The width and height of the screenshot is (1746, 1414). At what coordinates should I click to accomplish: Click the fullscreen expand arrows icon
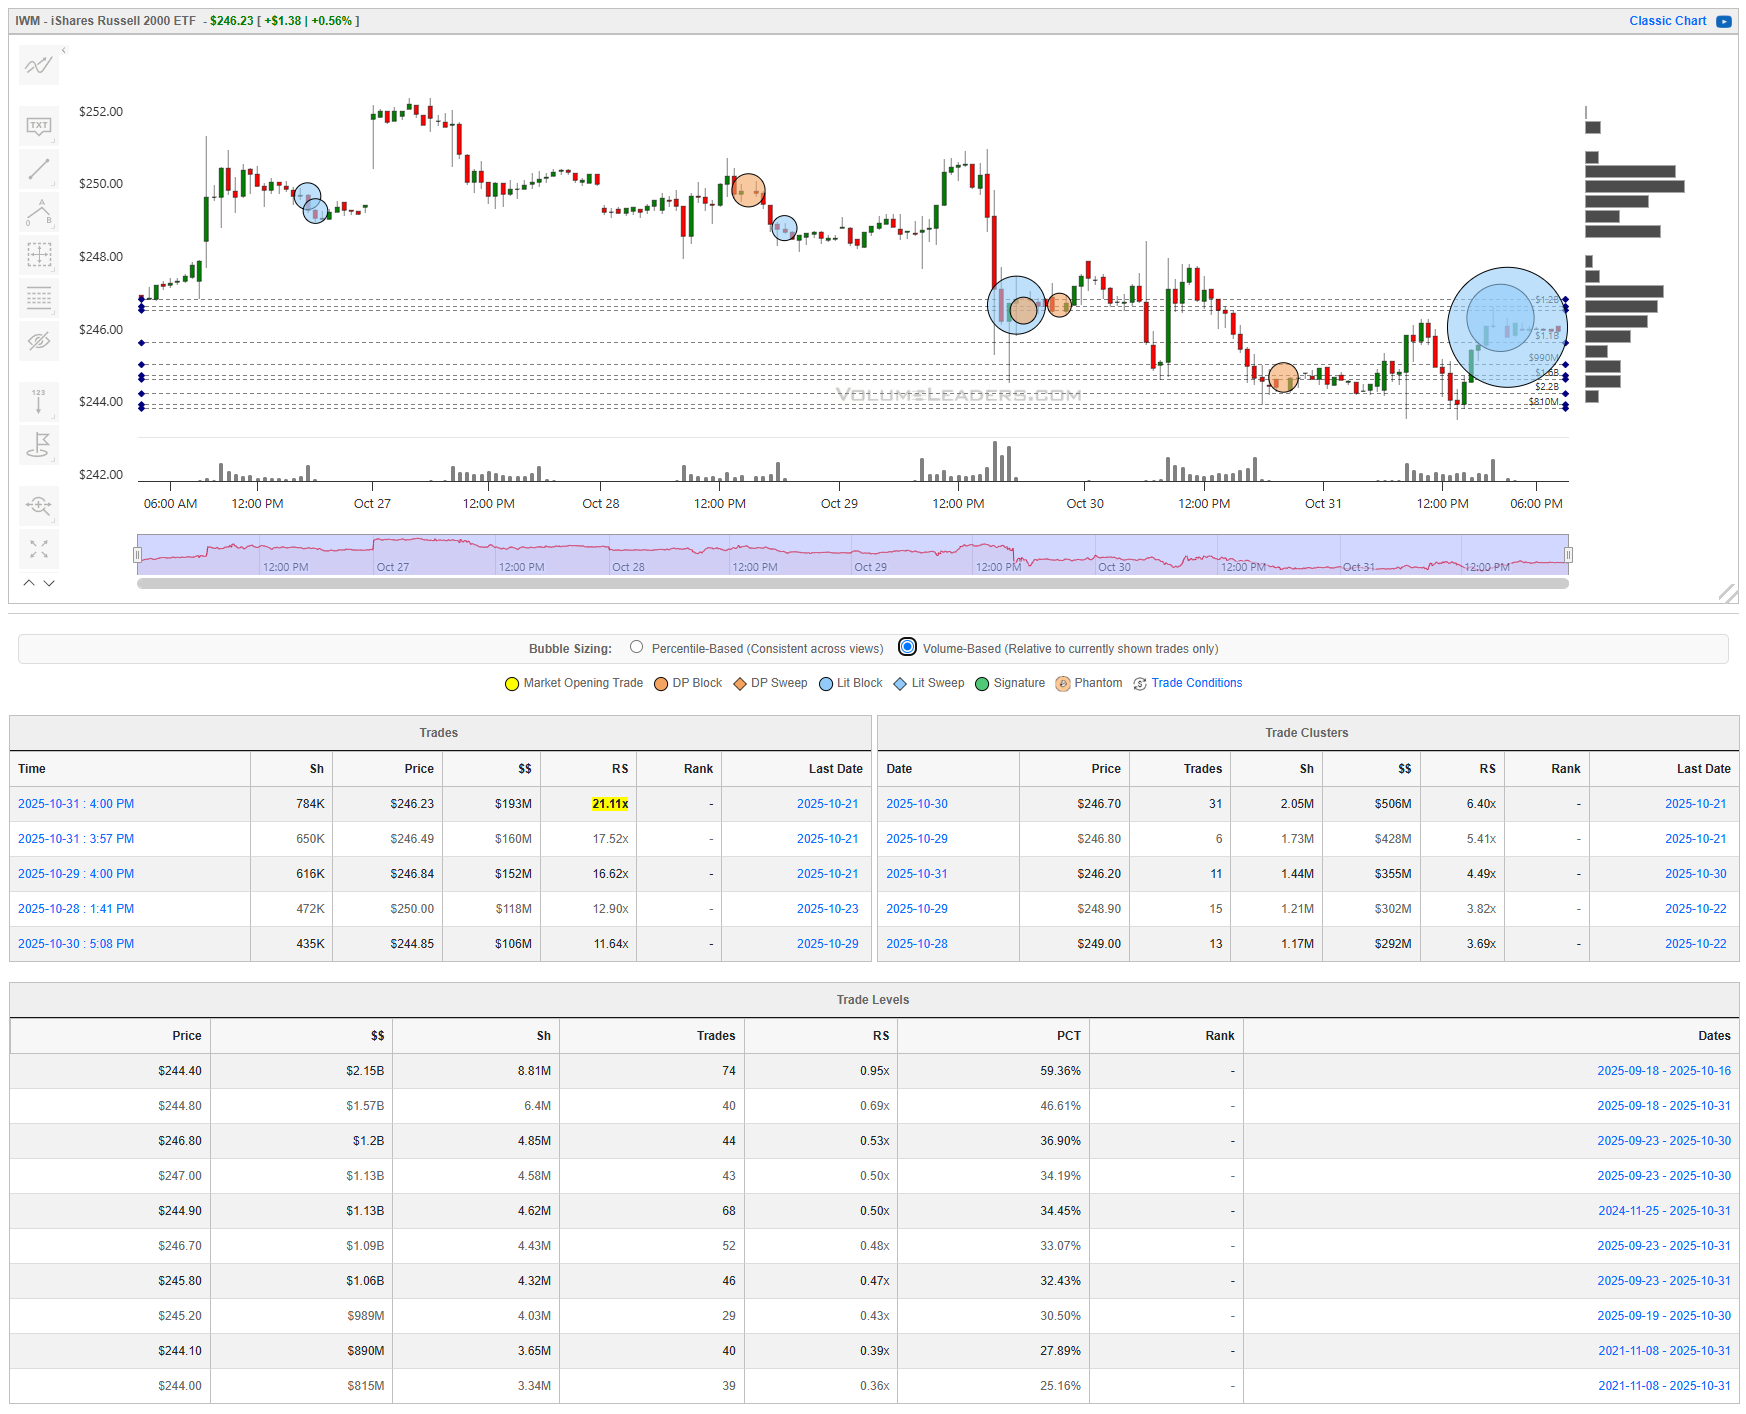[39, 549]
